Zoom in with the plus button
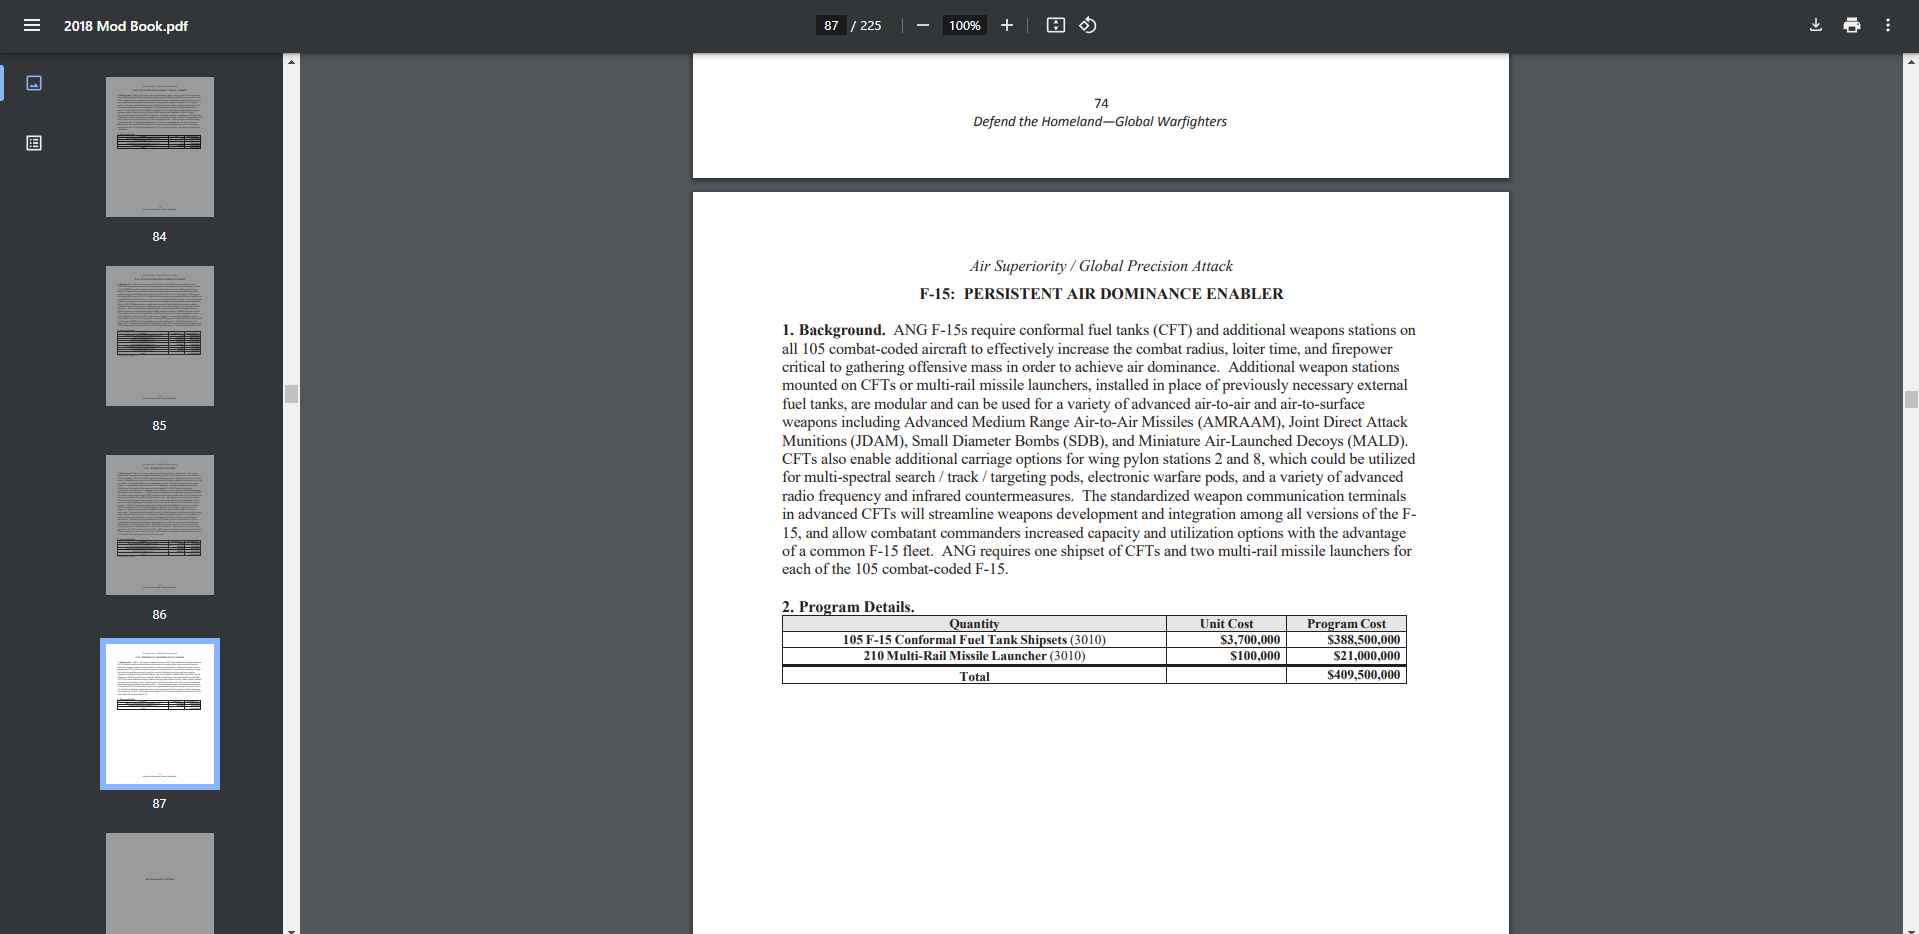Image resolution: width=1919 pixels, height=934 pixels. 1006,25
